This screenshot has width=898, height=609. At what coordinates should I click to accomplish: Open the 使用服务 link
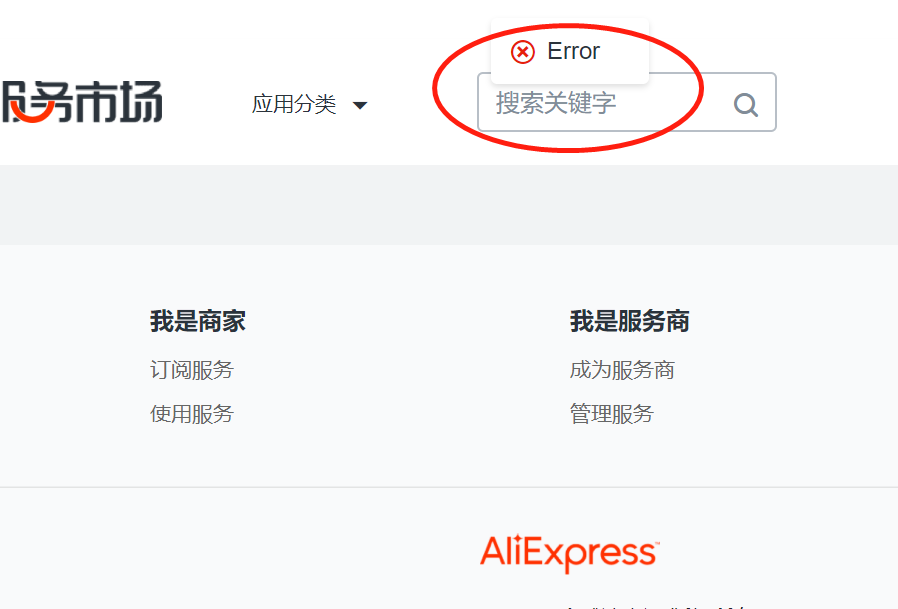[x=192, y=414]
